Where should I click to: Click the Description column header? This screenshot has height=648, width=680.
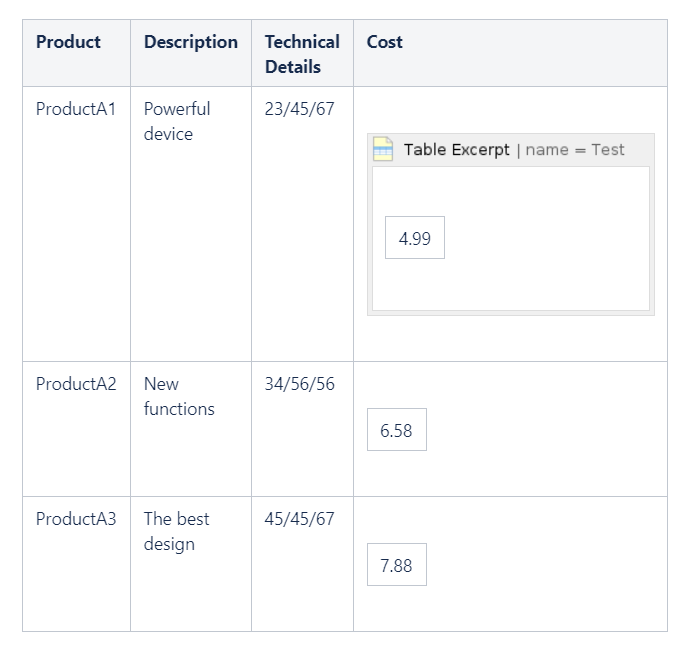click(190, 42)
